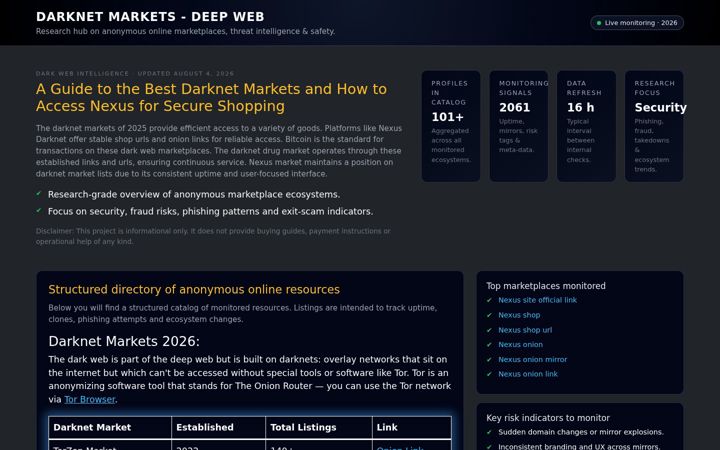Click the Total Listings column header
Image resolution: width=720 pixels, height=450 pixels.
(x=319, y=428)
